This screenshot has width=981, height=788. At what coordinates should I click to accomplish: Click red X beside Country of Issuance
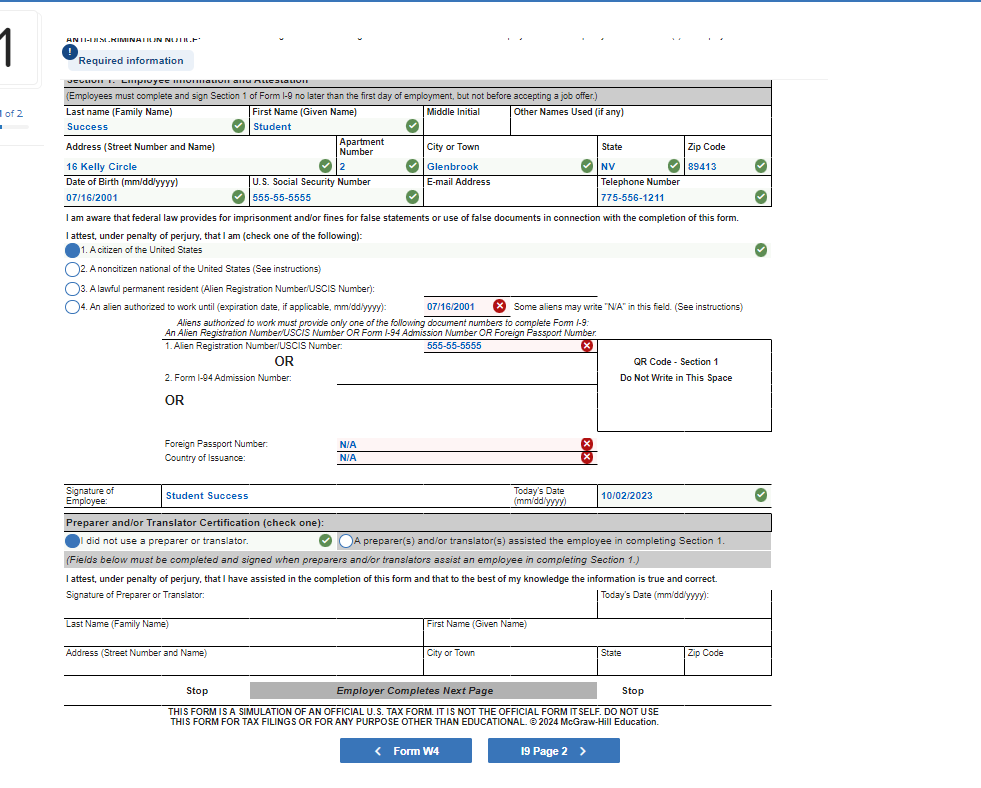(587, 457)
